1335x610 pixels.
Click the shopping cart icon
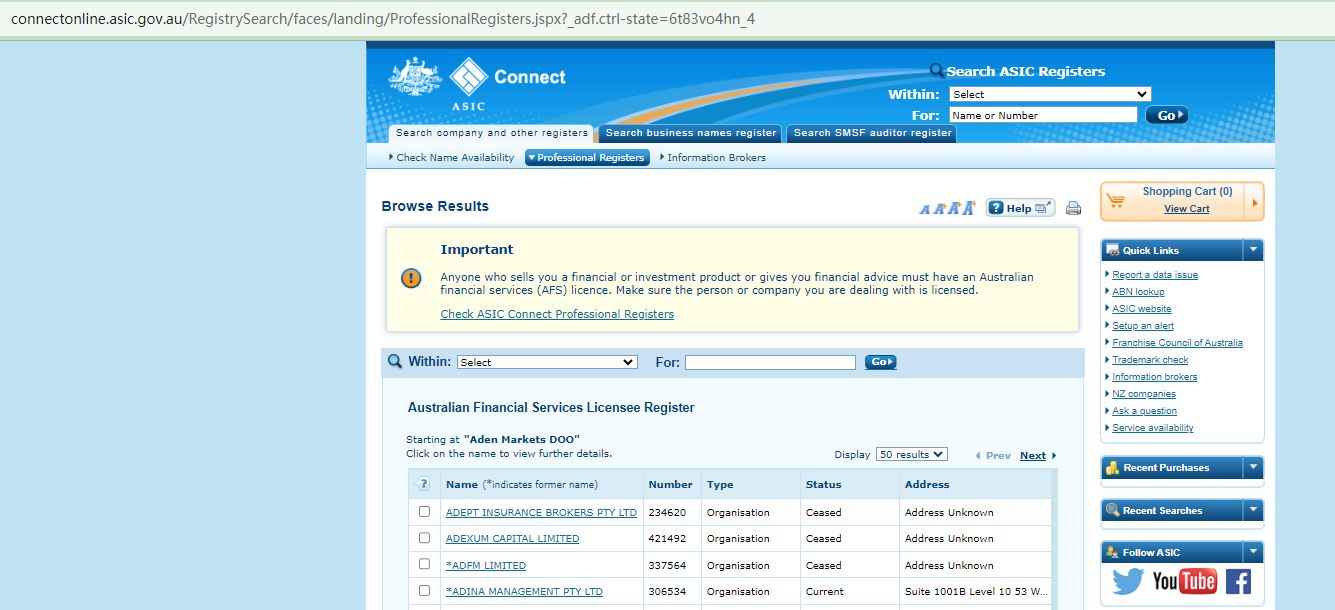tap(1116, 200)
